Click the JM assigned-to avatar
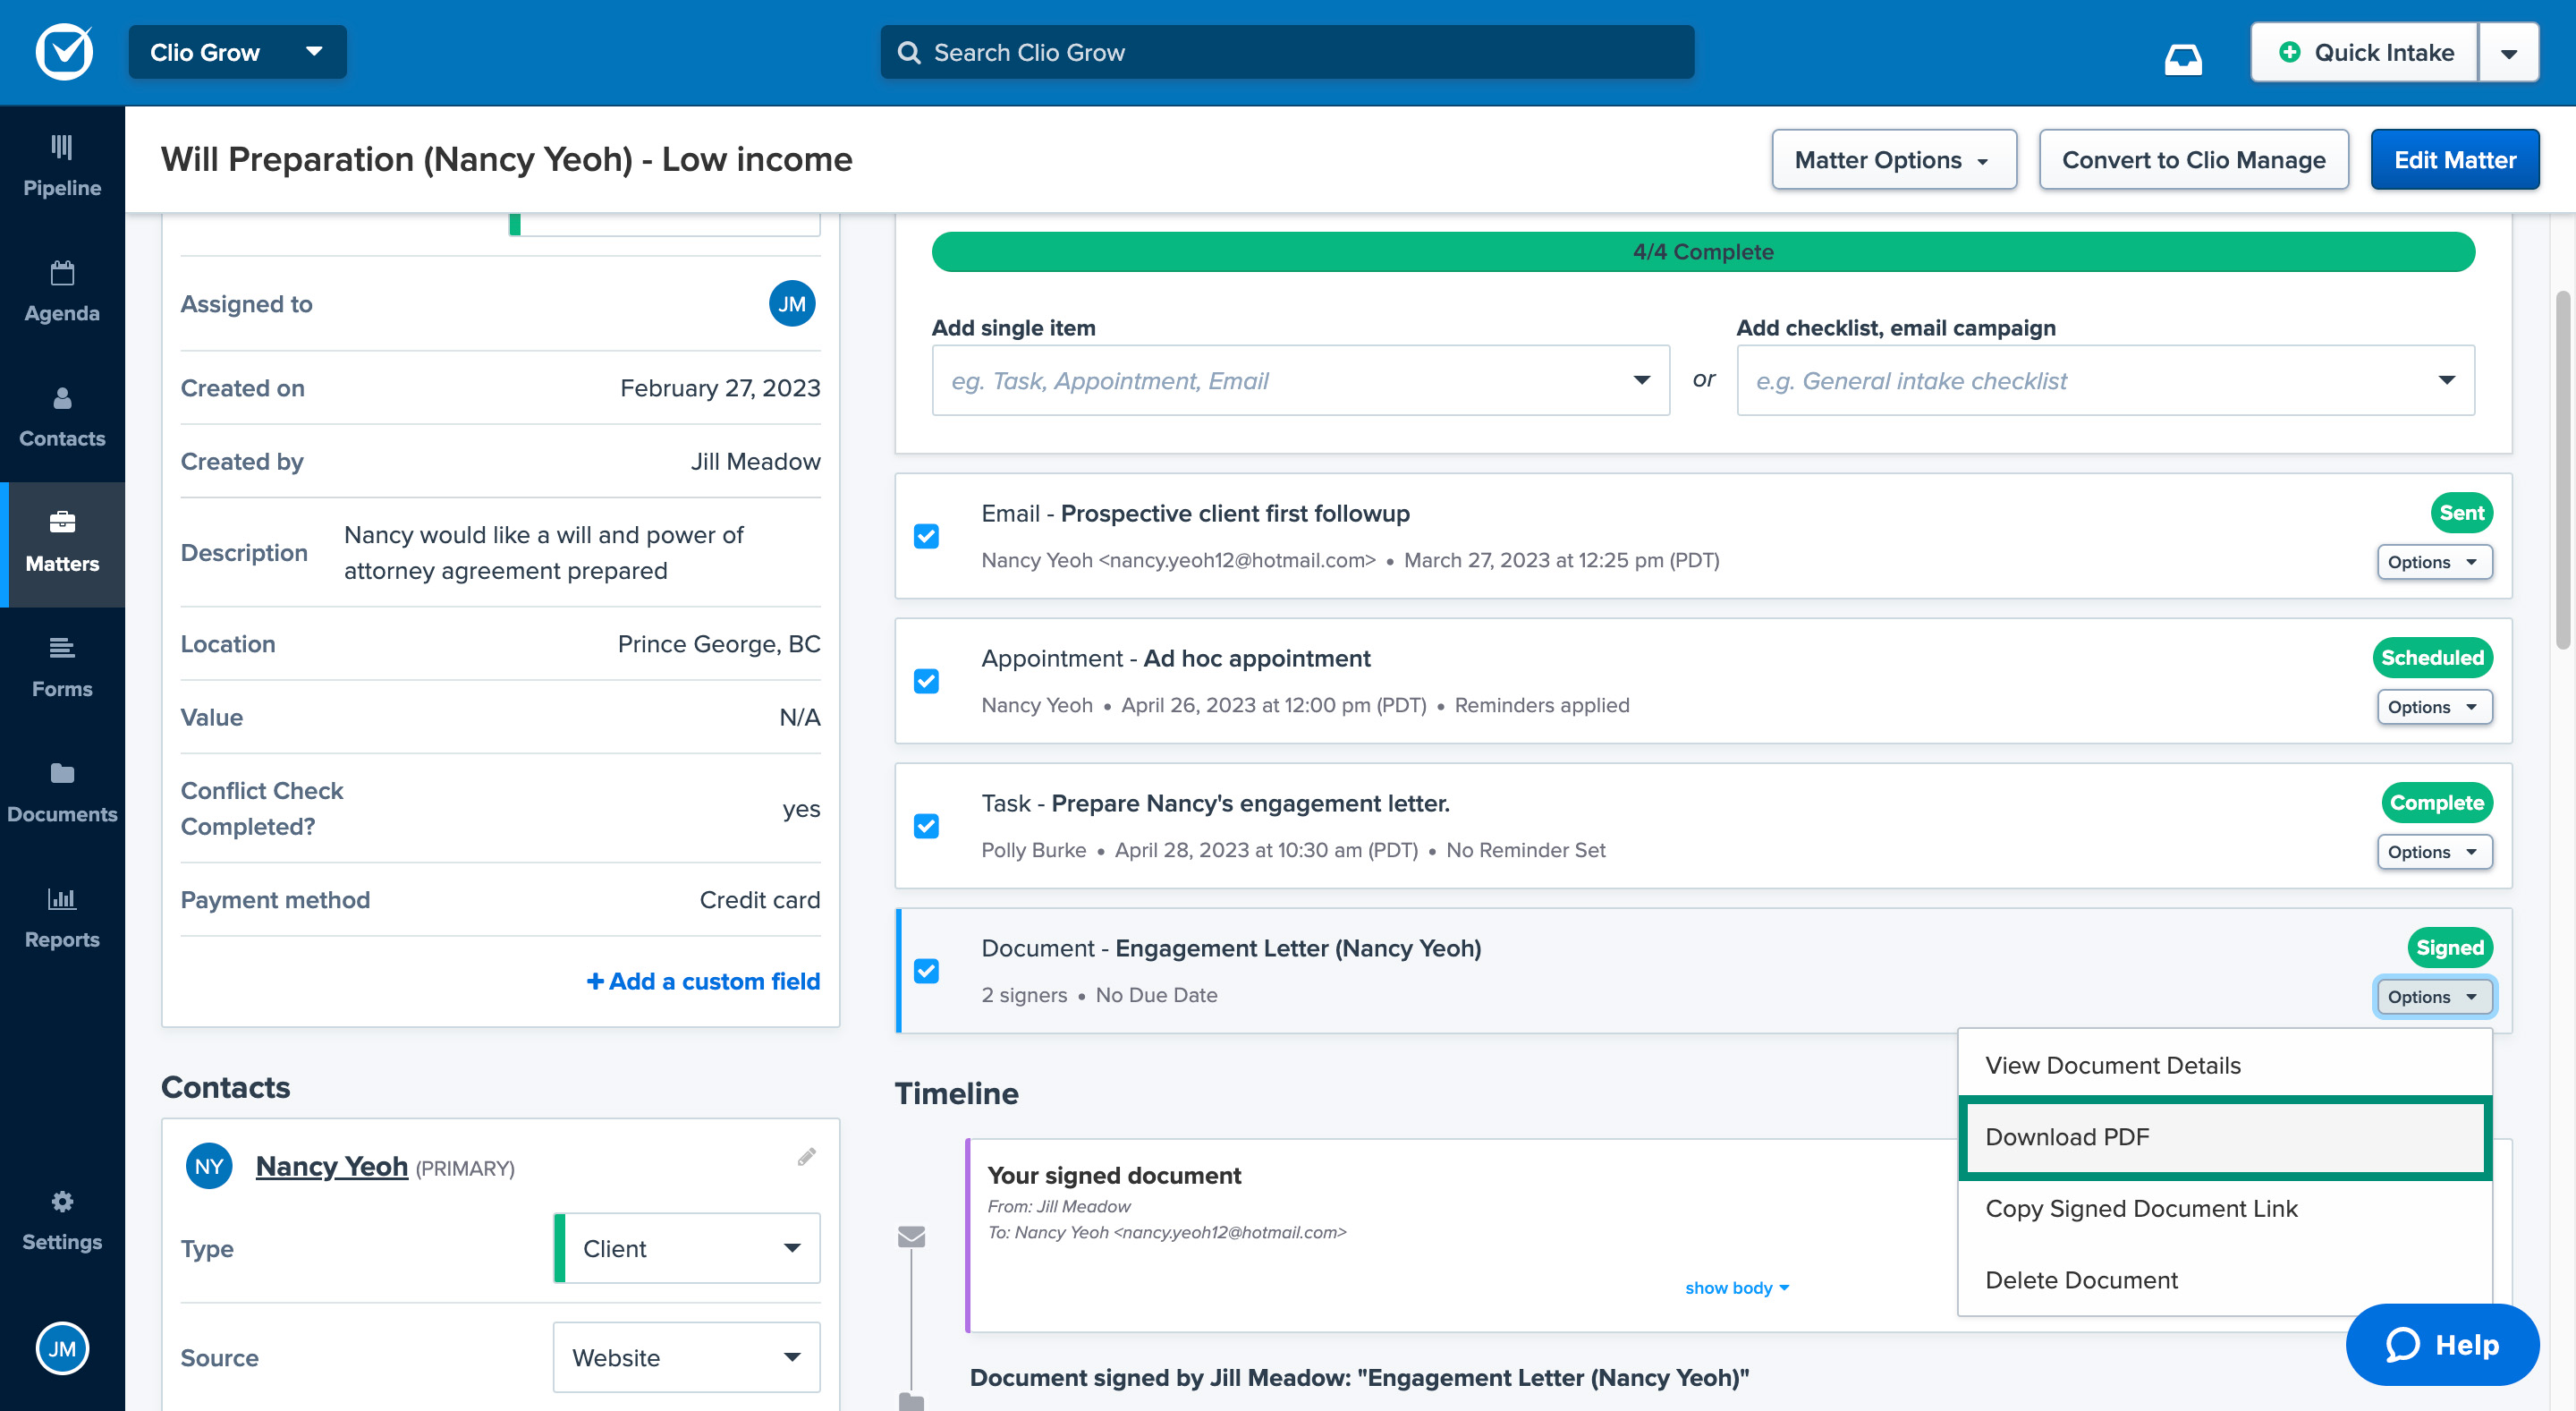This screenshot has width=2576, height=1411. (x=792, y=304)
